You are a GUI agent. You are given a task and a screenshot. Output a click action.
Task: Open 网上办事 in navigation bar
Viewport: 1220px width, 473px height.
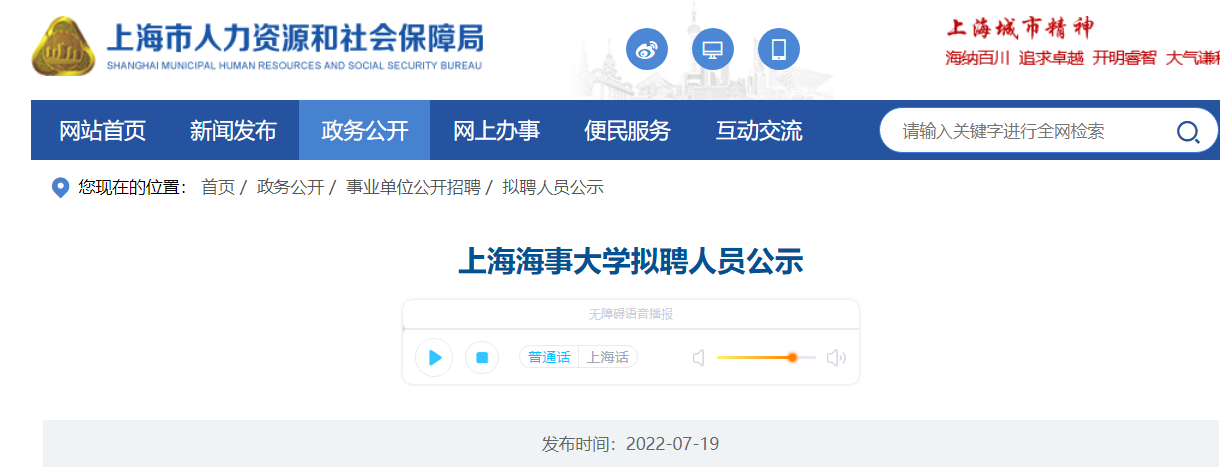[x=496, y=130]
